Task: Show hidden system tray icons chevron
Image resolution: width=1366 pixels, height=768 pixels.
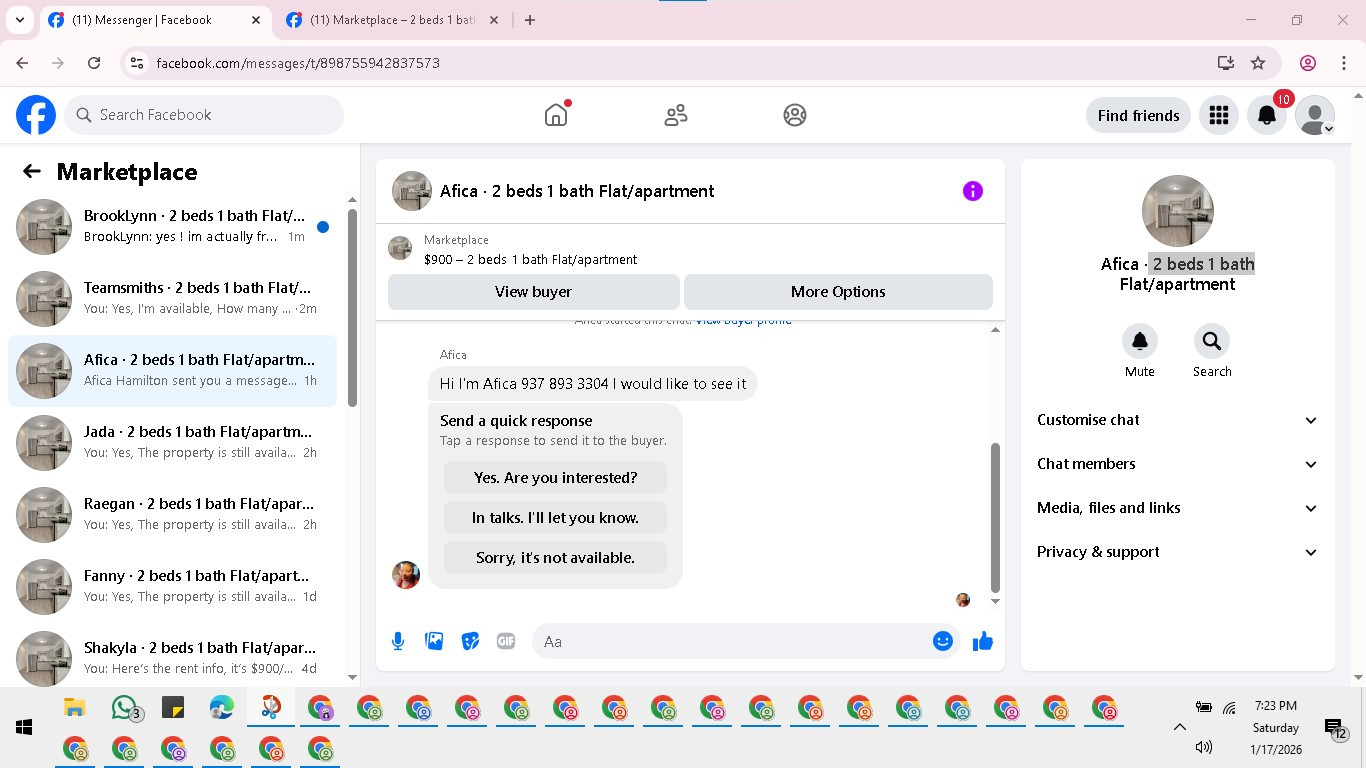Action: [x=1179, y=727]
